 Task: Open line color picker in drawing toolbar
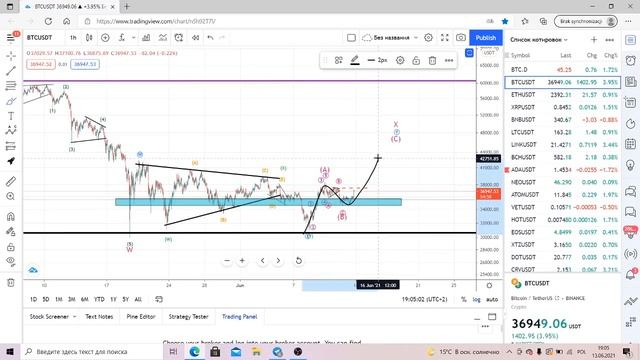pyautogui.click(x=355, y=60)
